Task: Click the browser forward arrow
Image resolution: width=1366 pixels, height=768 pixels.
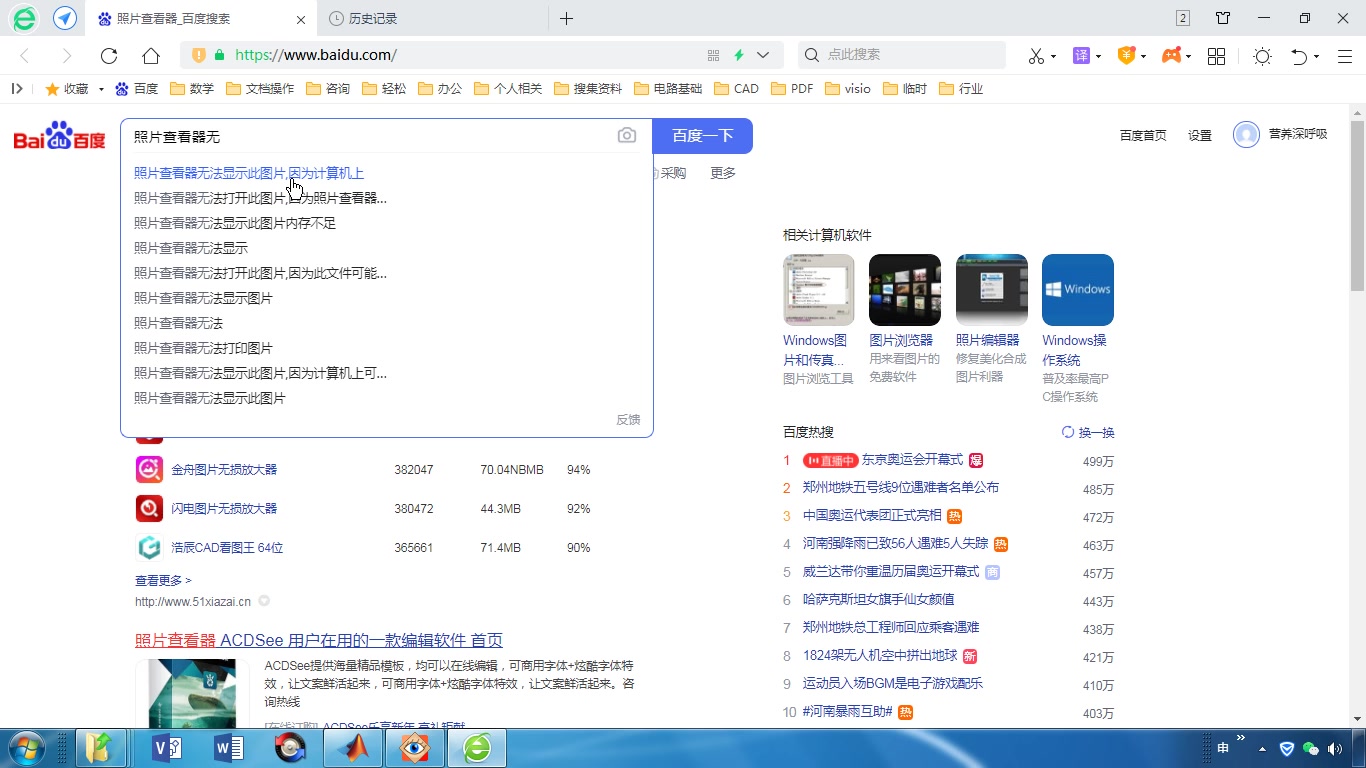Action: click(67, 56)
